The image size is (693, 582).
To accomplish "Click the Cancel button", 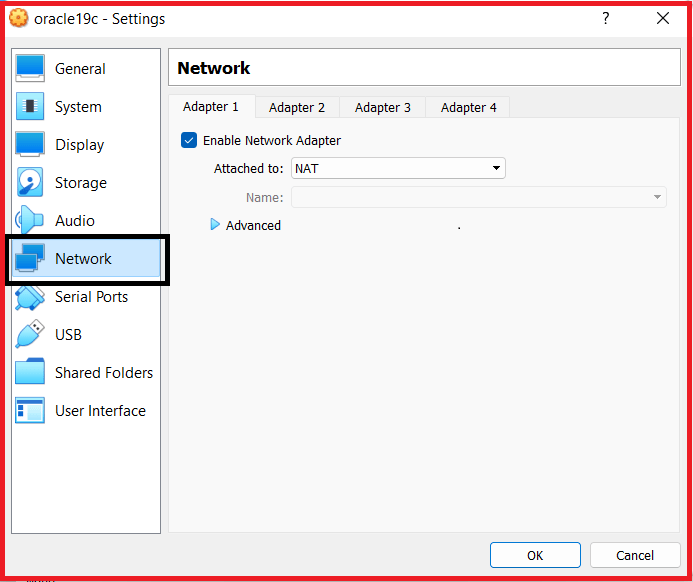I will 635,555.
